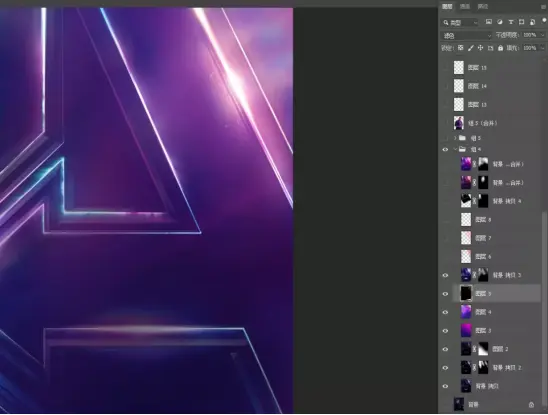Hide the 组 4 group

[445, 150]
